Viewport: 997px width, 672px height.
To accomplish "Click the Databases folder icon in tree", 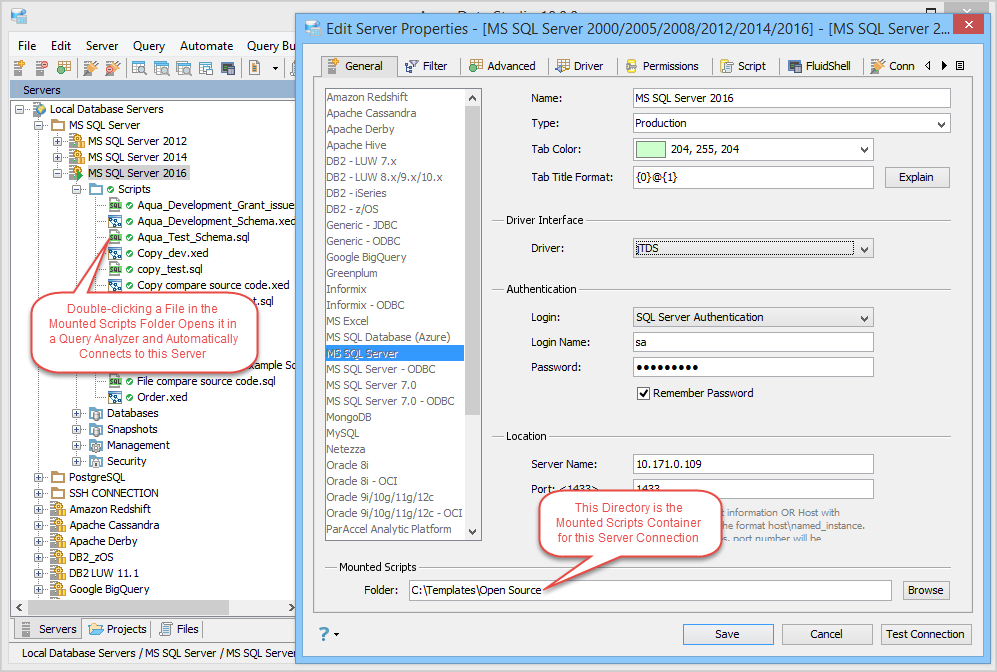I will 96,414.
